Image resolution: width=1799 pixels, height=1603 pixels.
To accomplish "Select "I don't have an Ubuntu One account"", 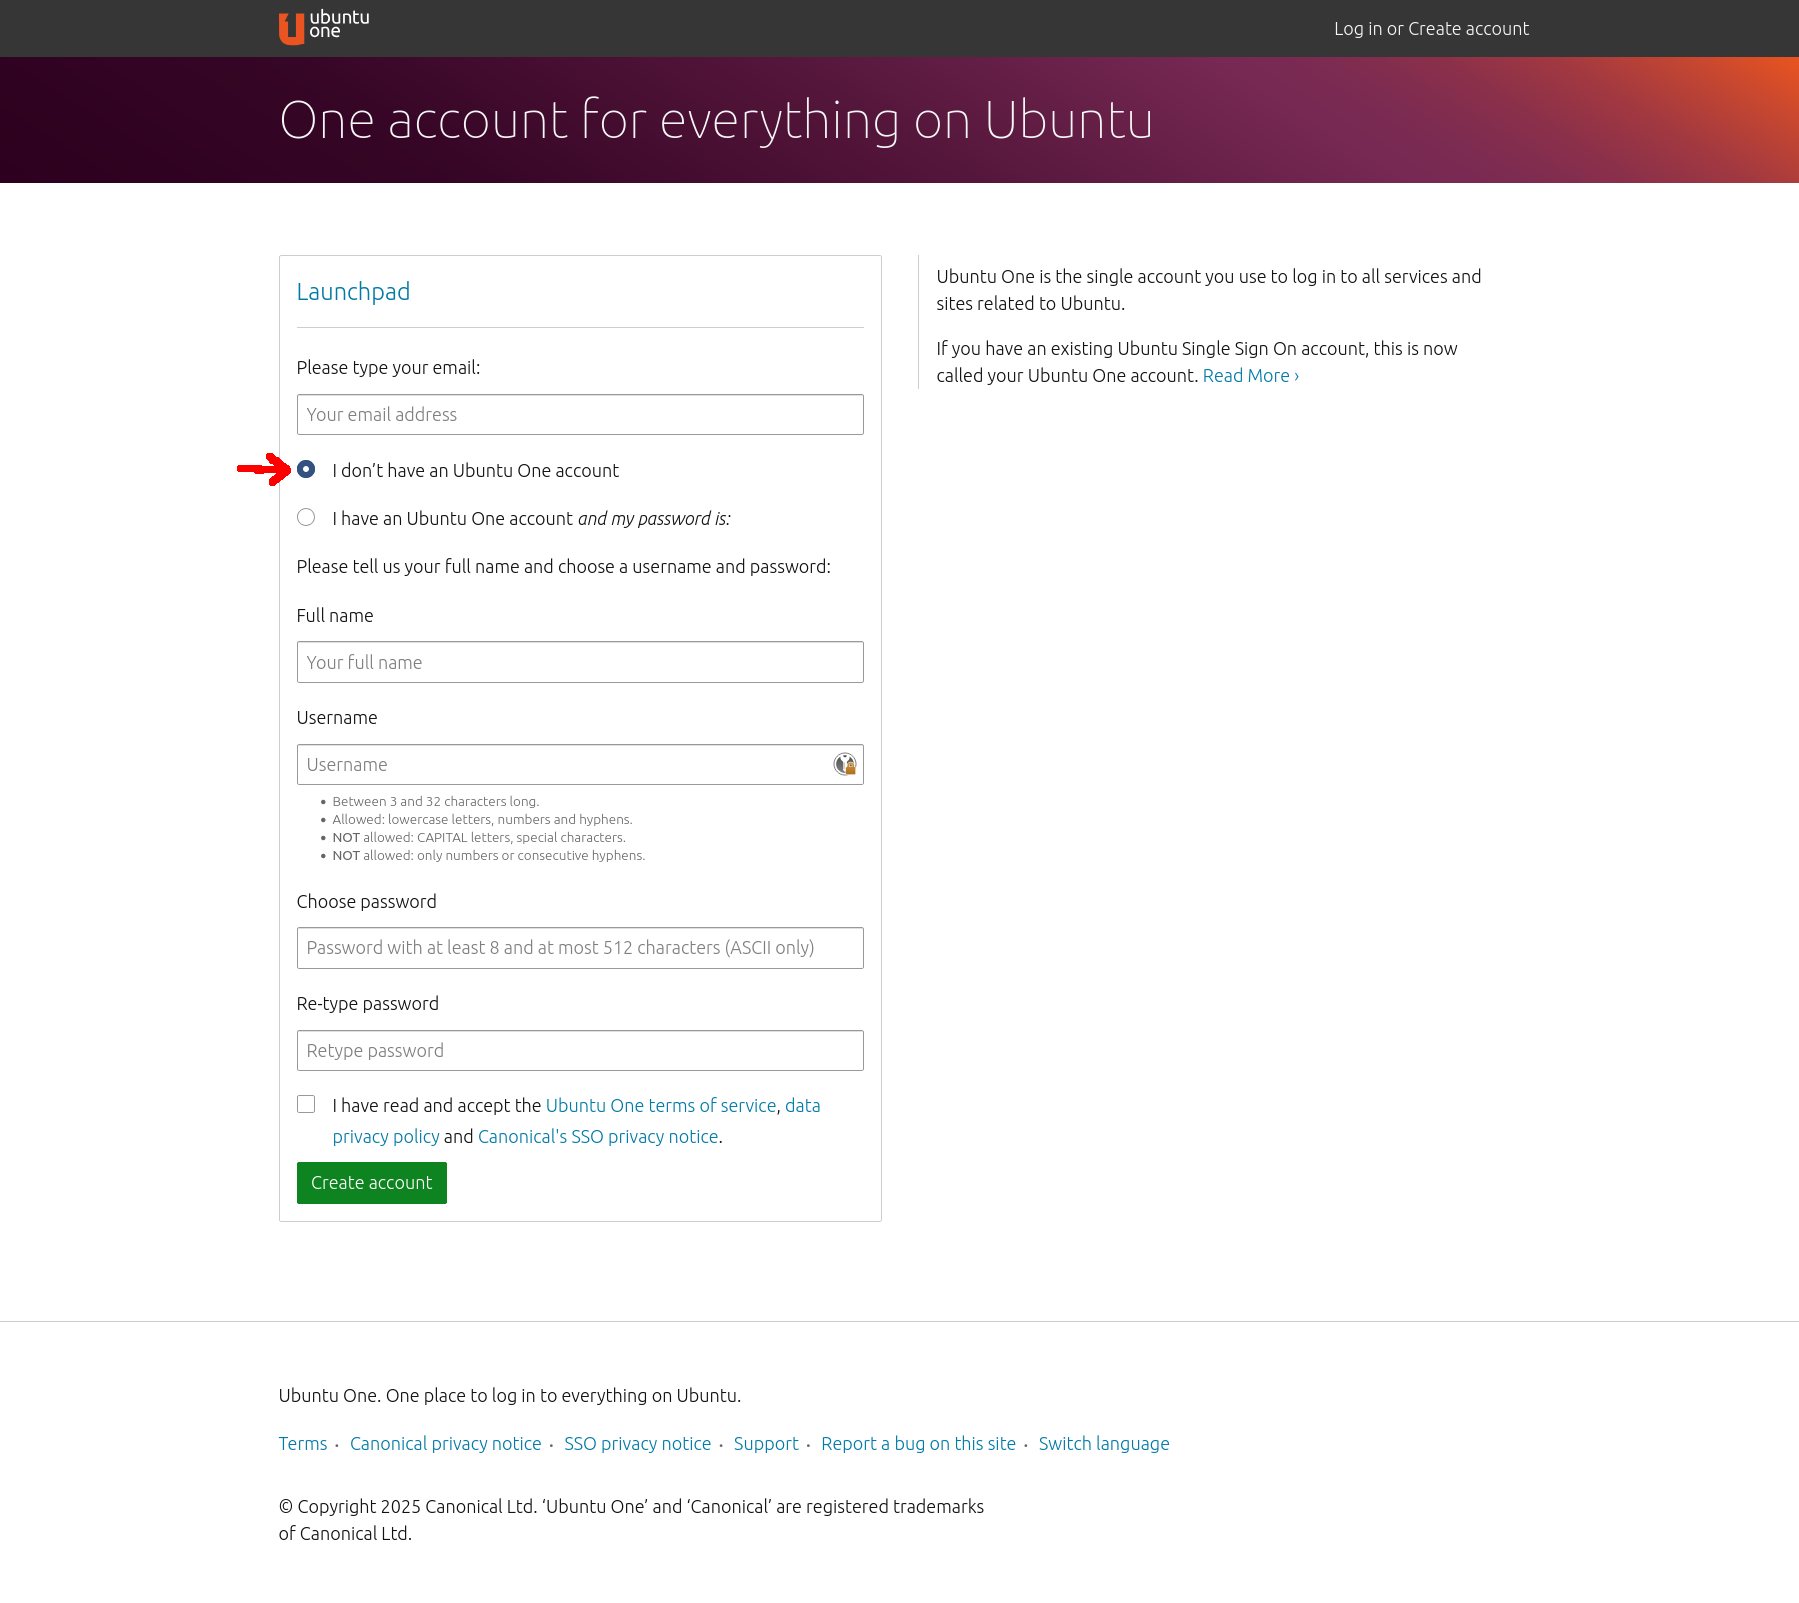I will coord(306,470).
